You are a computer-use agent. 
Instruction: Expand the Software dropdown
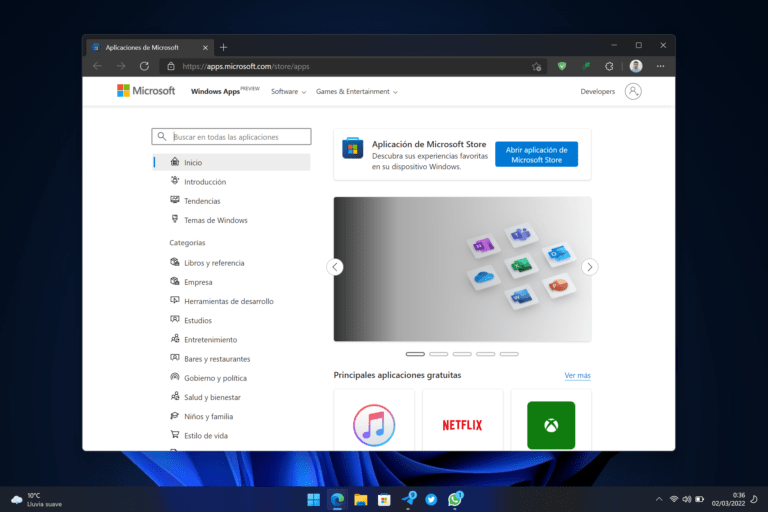point(288,92)
